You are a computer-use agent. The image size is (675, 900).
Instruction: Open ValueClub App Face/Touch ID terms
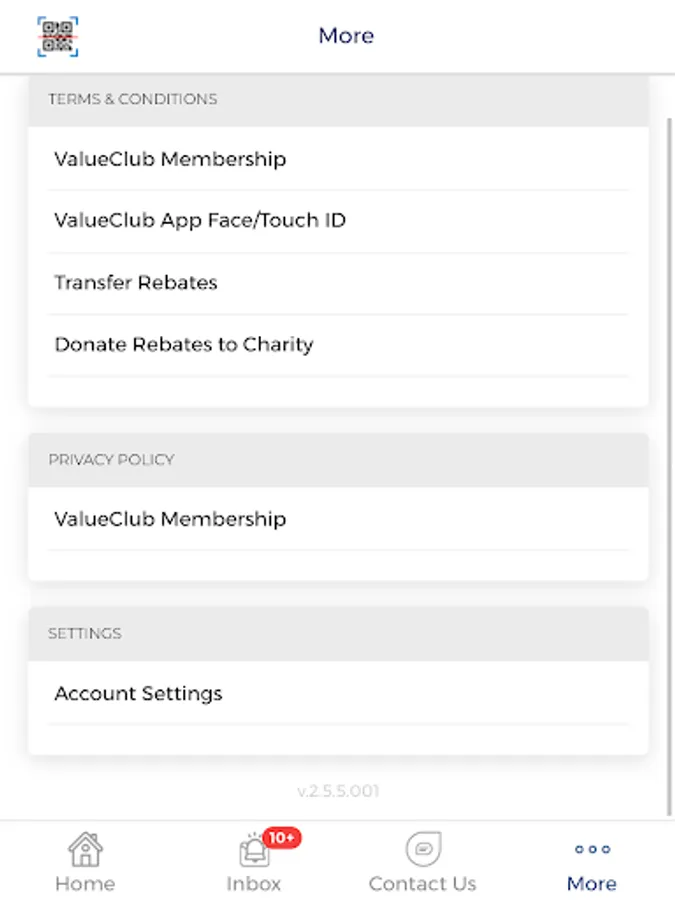200,221
